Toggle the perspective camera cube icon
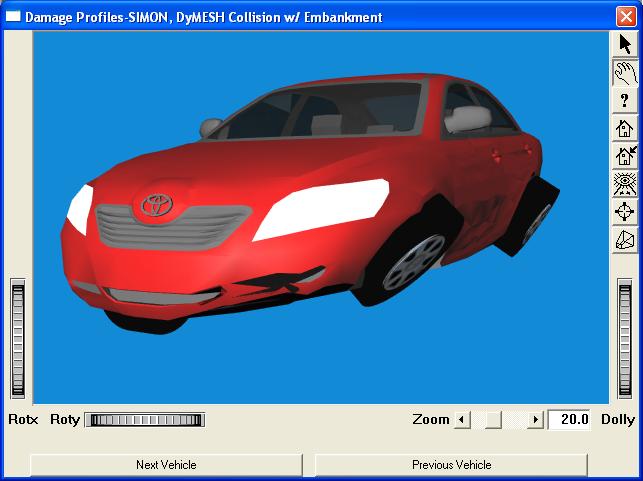Image resolution: width=643 pixels, height=481 pixels. (x=625, y=240)
